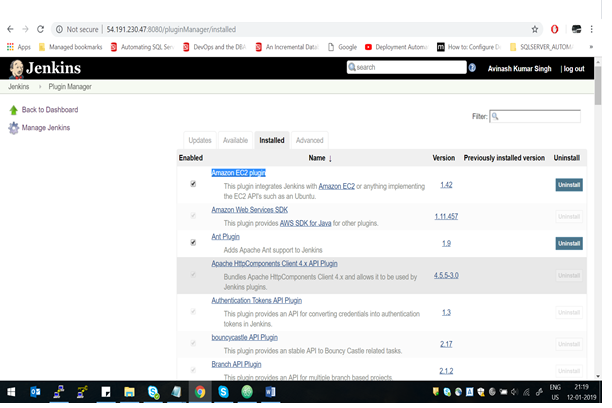The width and height of the screenshot is (612, 408).
Task: Click the Jenkins butler logo
Action: [x=16, y=69]
